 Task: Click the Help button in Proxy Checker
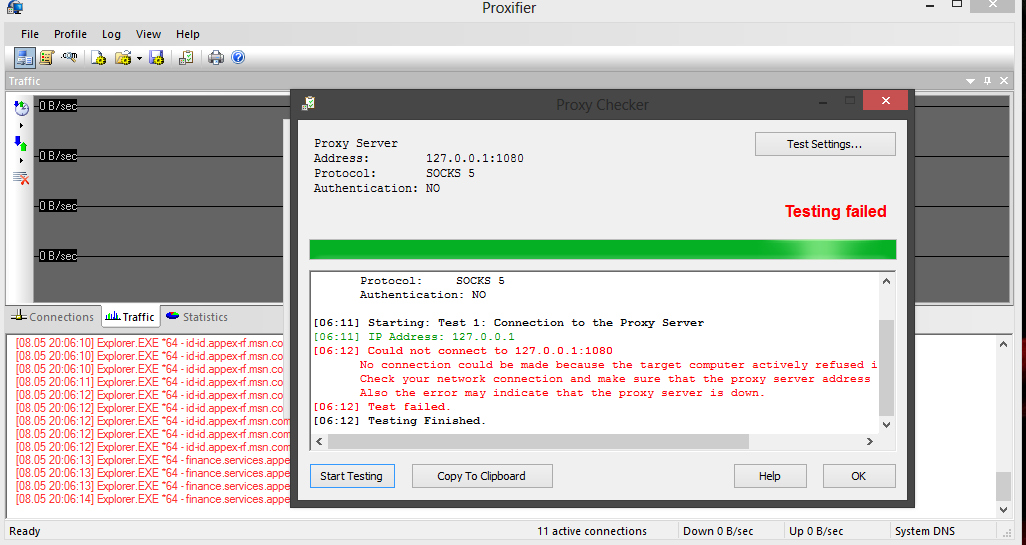[770, 476]
